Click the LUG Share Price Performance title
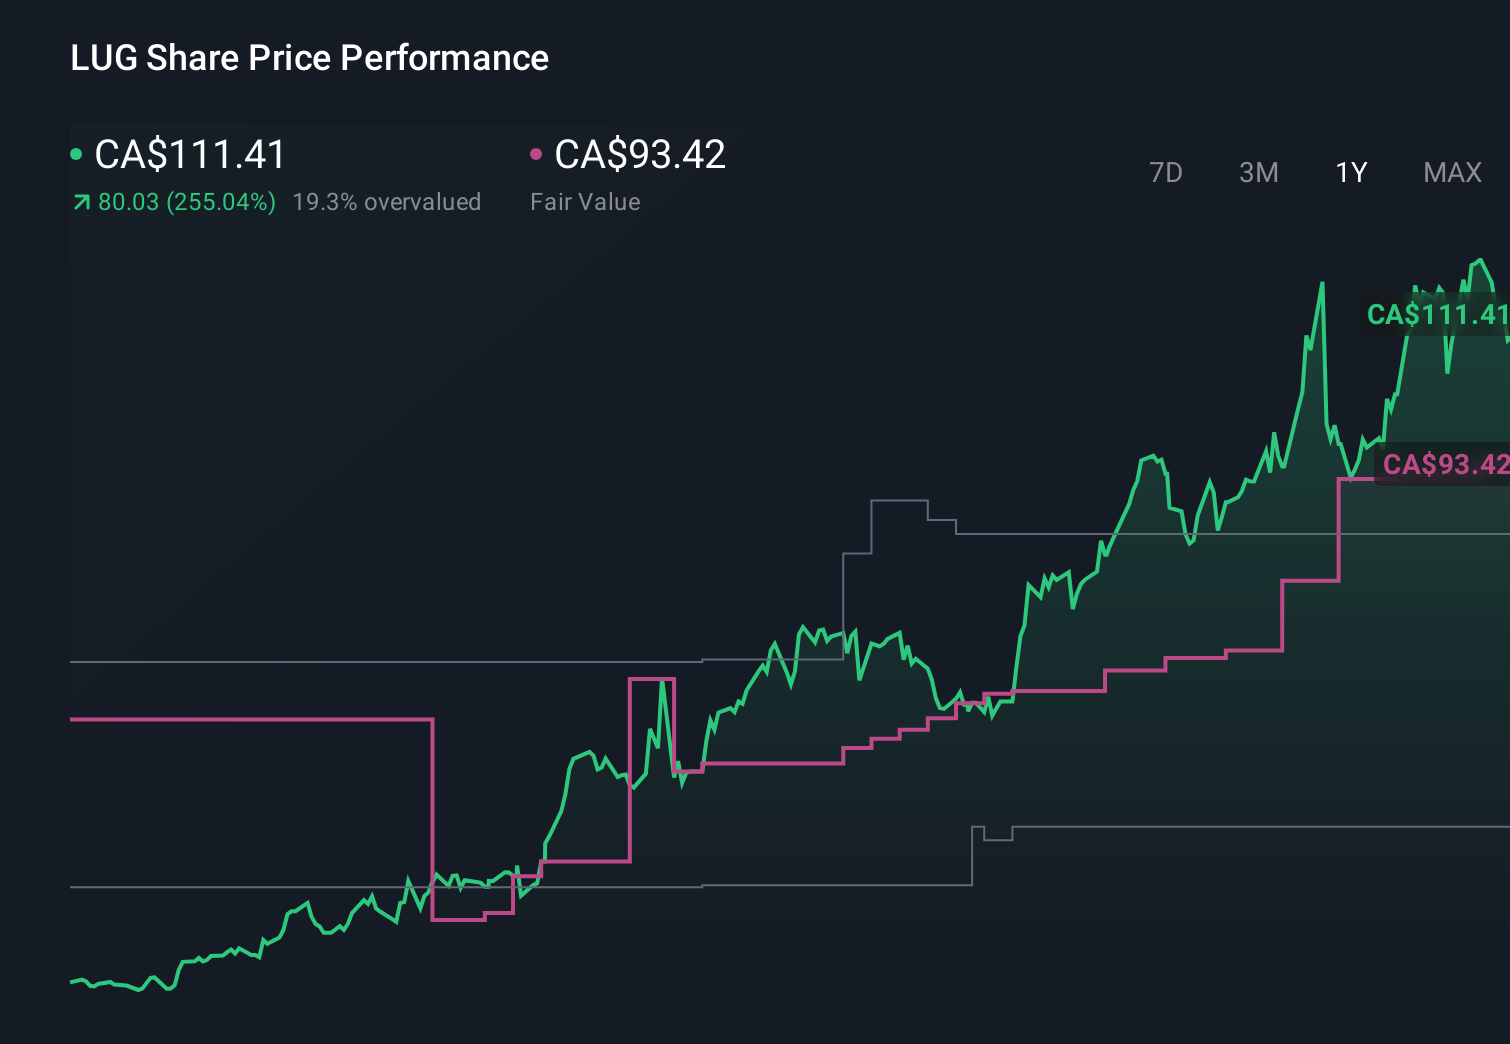This screenshot has height=1044, width=1510. coord(309,58)
